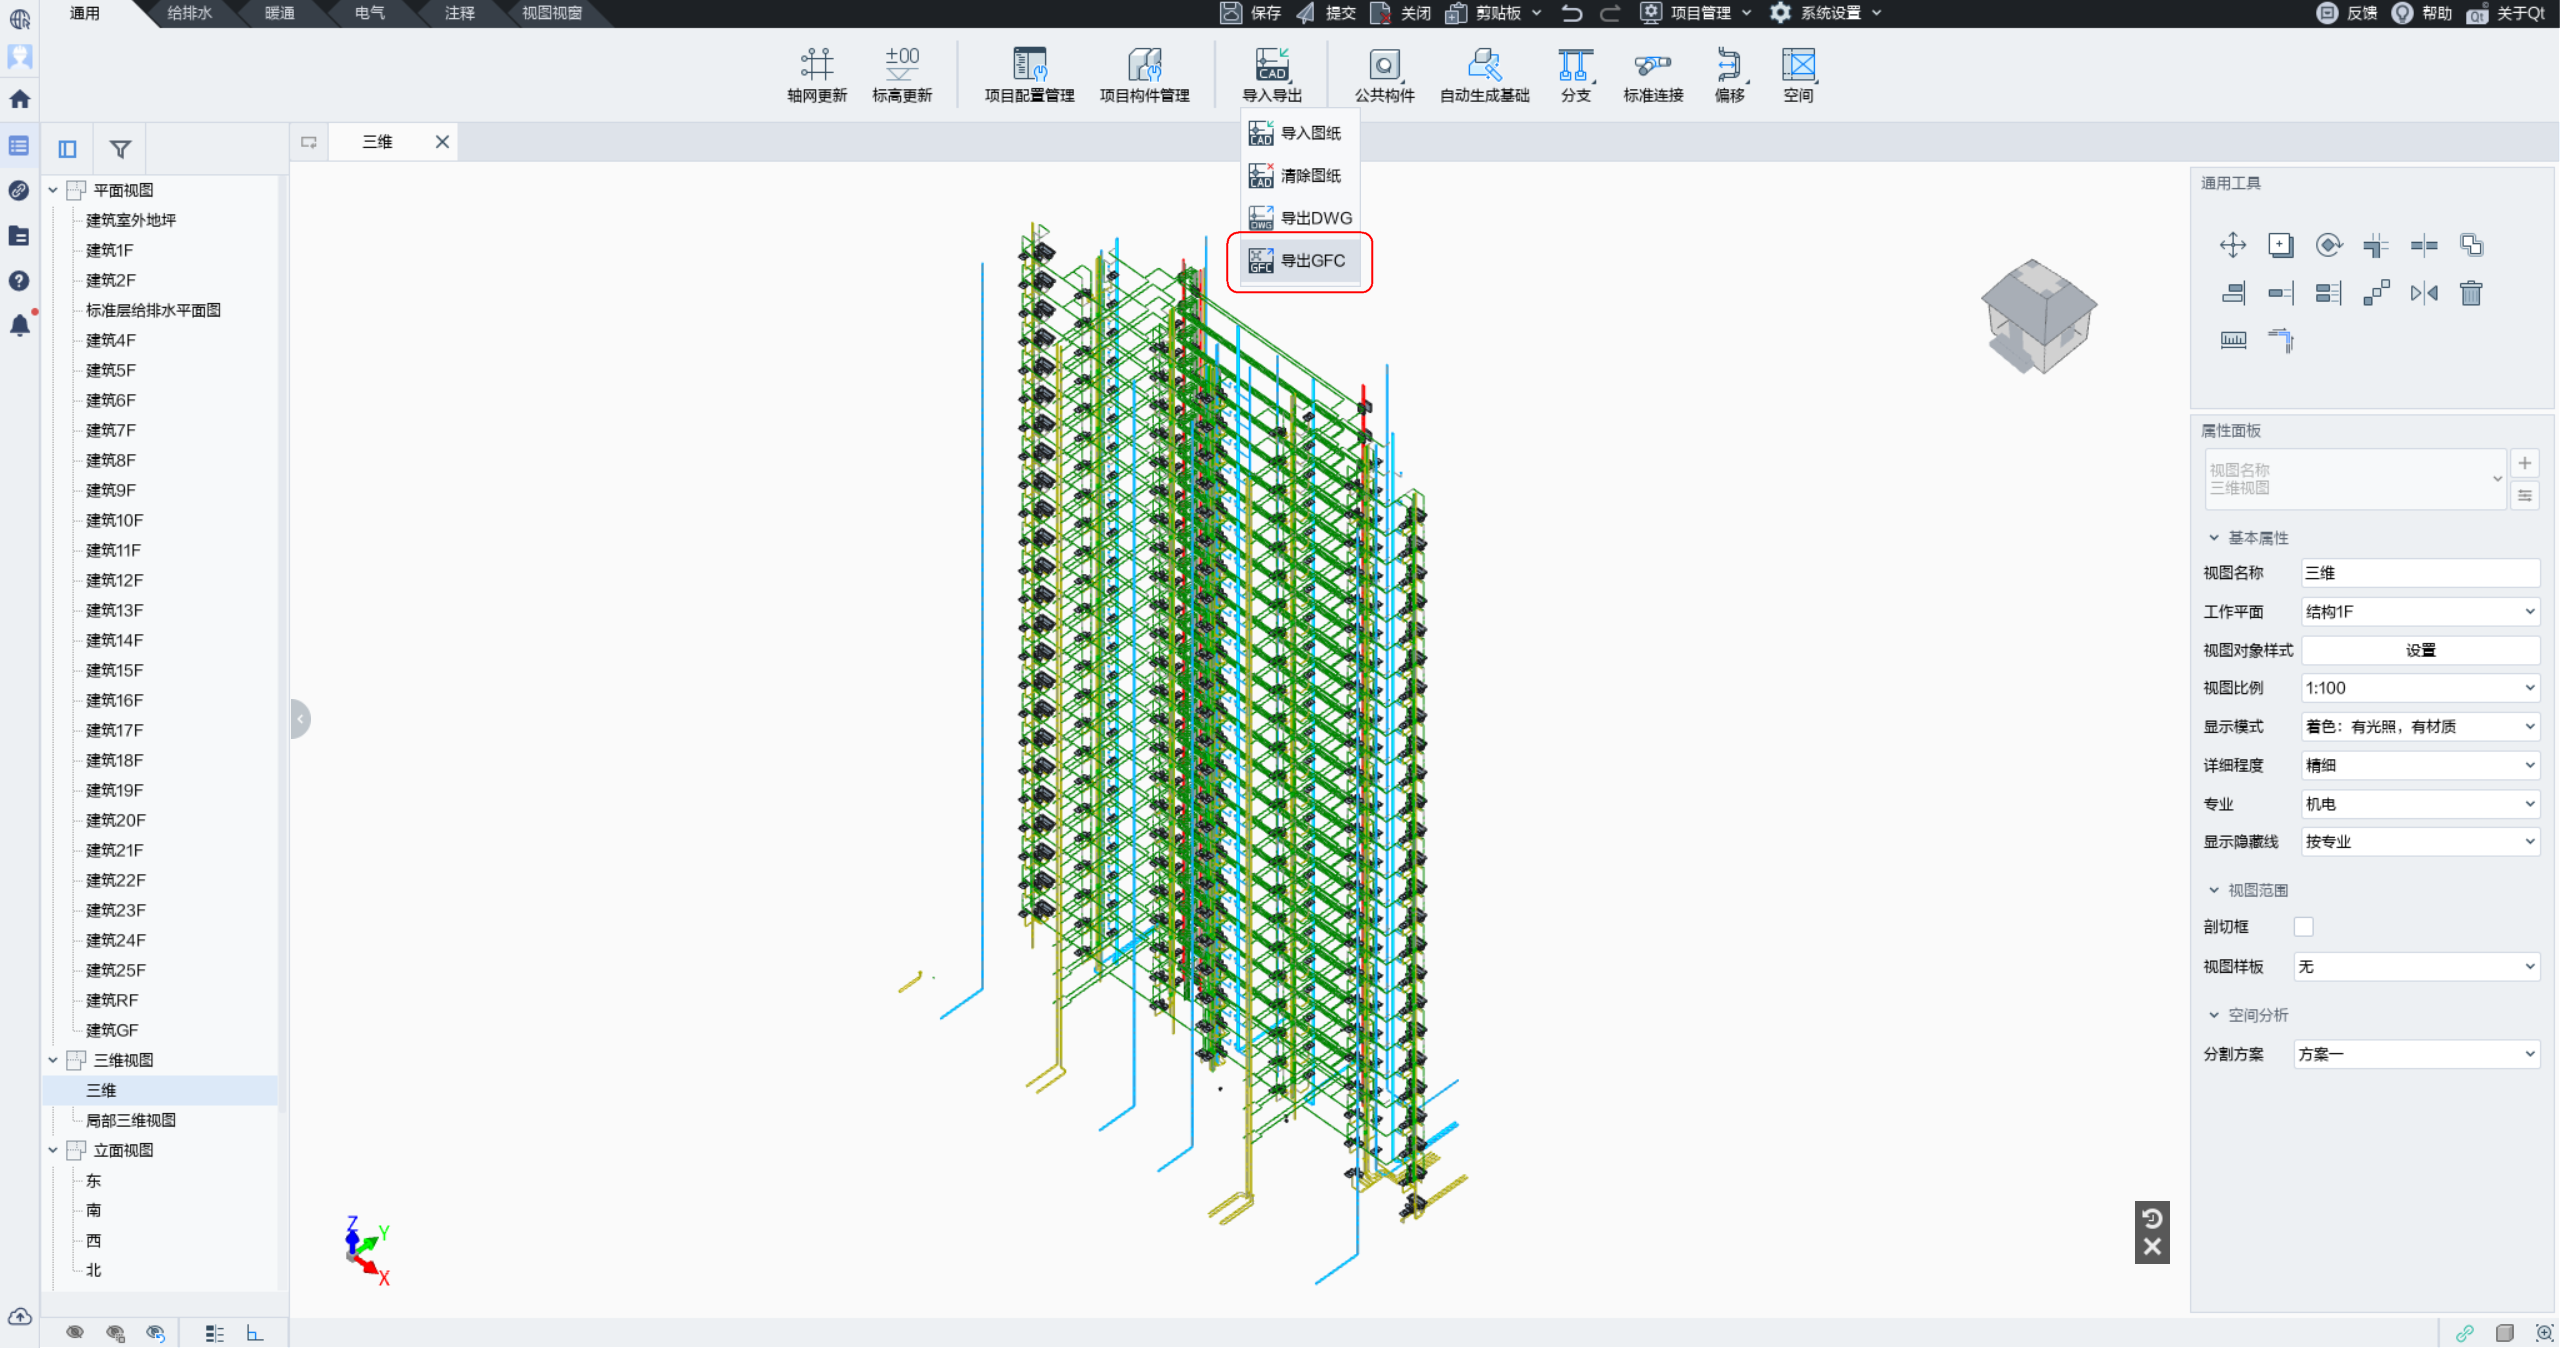Click the move tool in 通用工具 panel

(x=2232, y=245)
